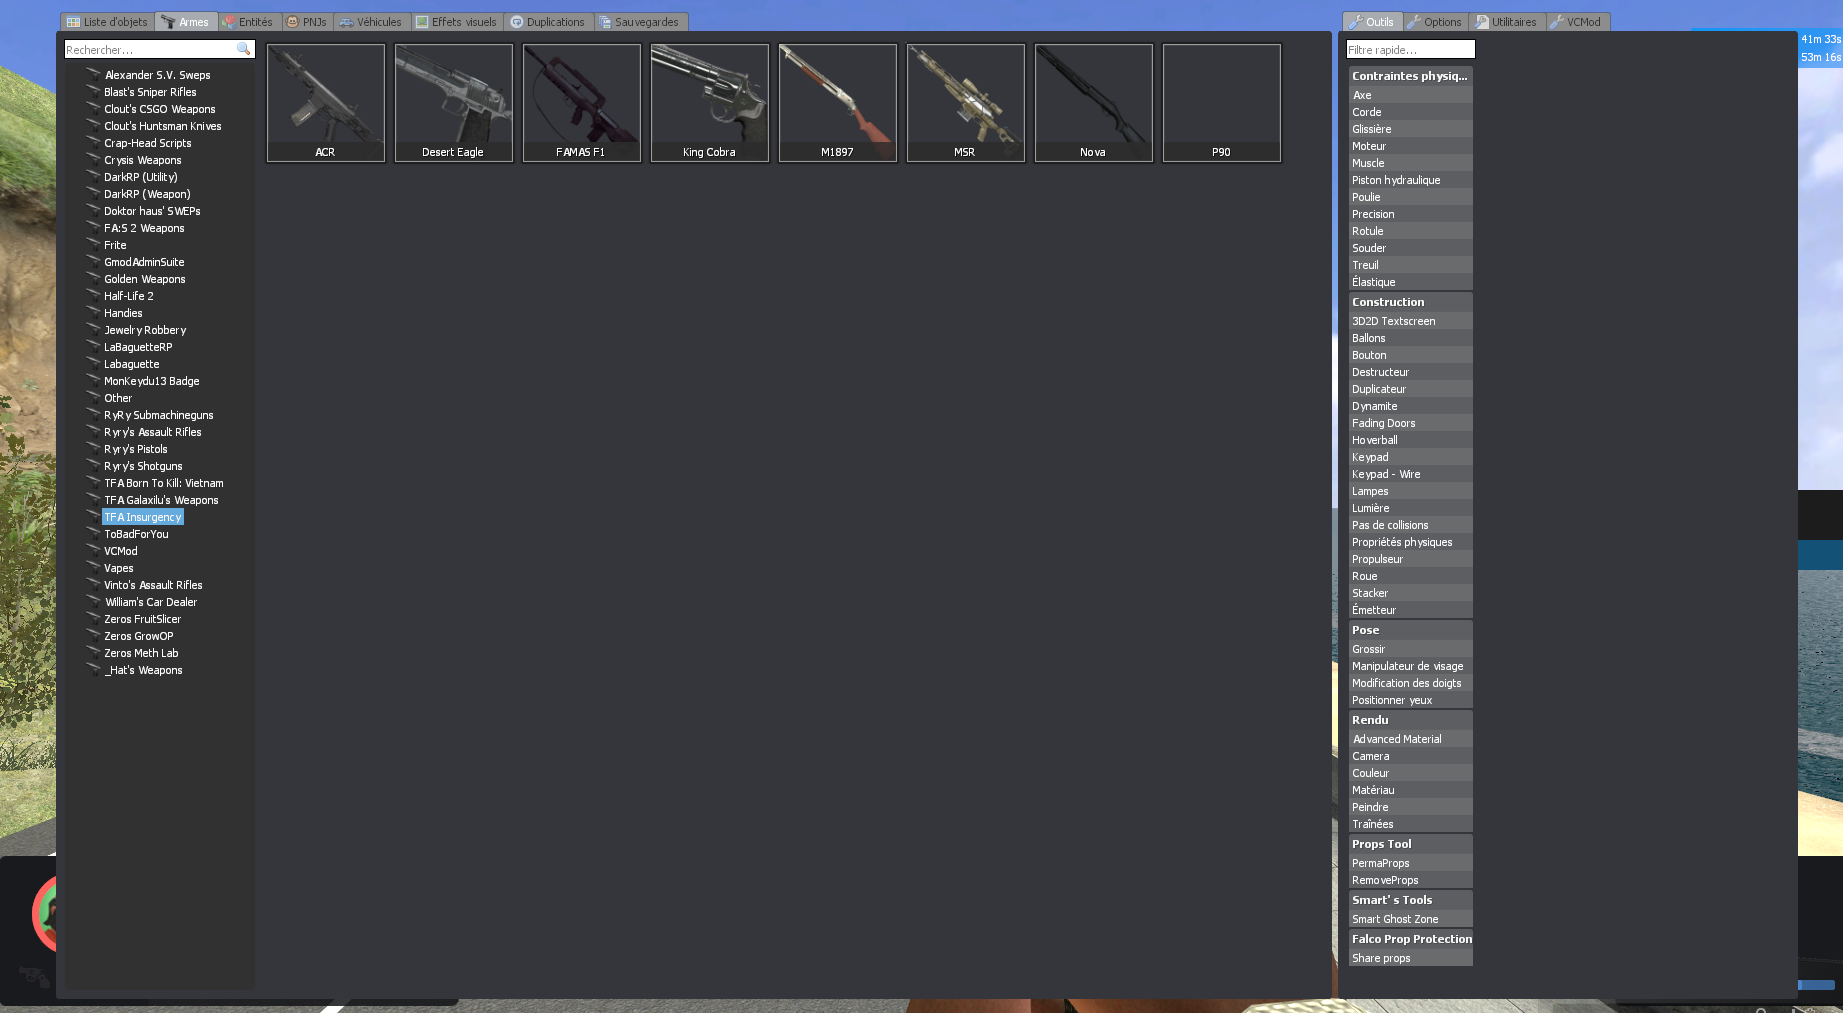Open the Share props option
The image size is (1843, 1013).
click(1410, 958)
